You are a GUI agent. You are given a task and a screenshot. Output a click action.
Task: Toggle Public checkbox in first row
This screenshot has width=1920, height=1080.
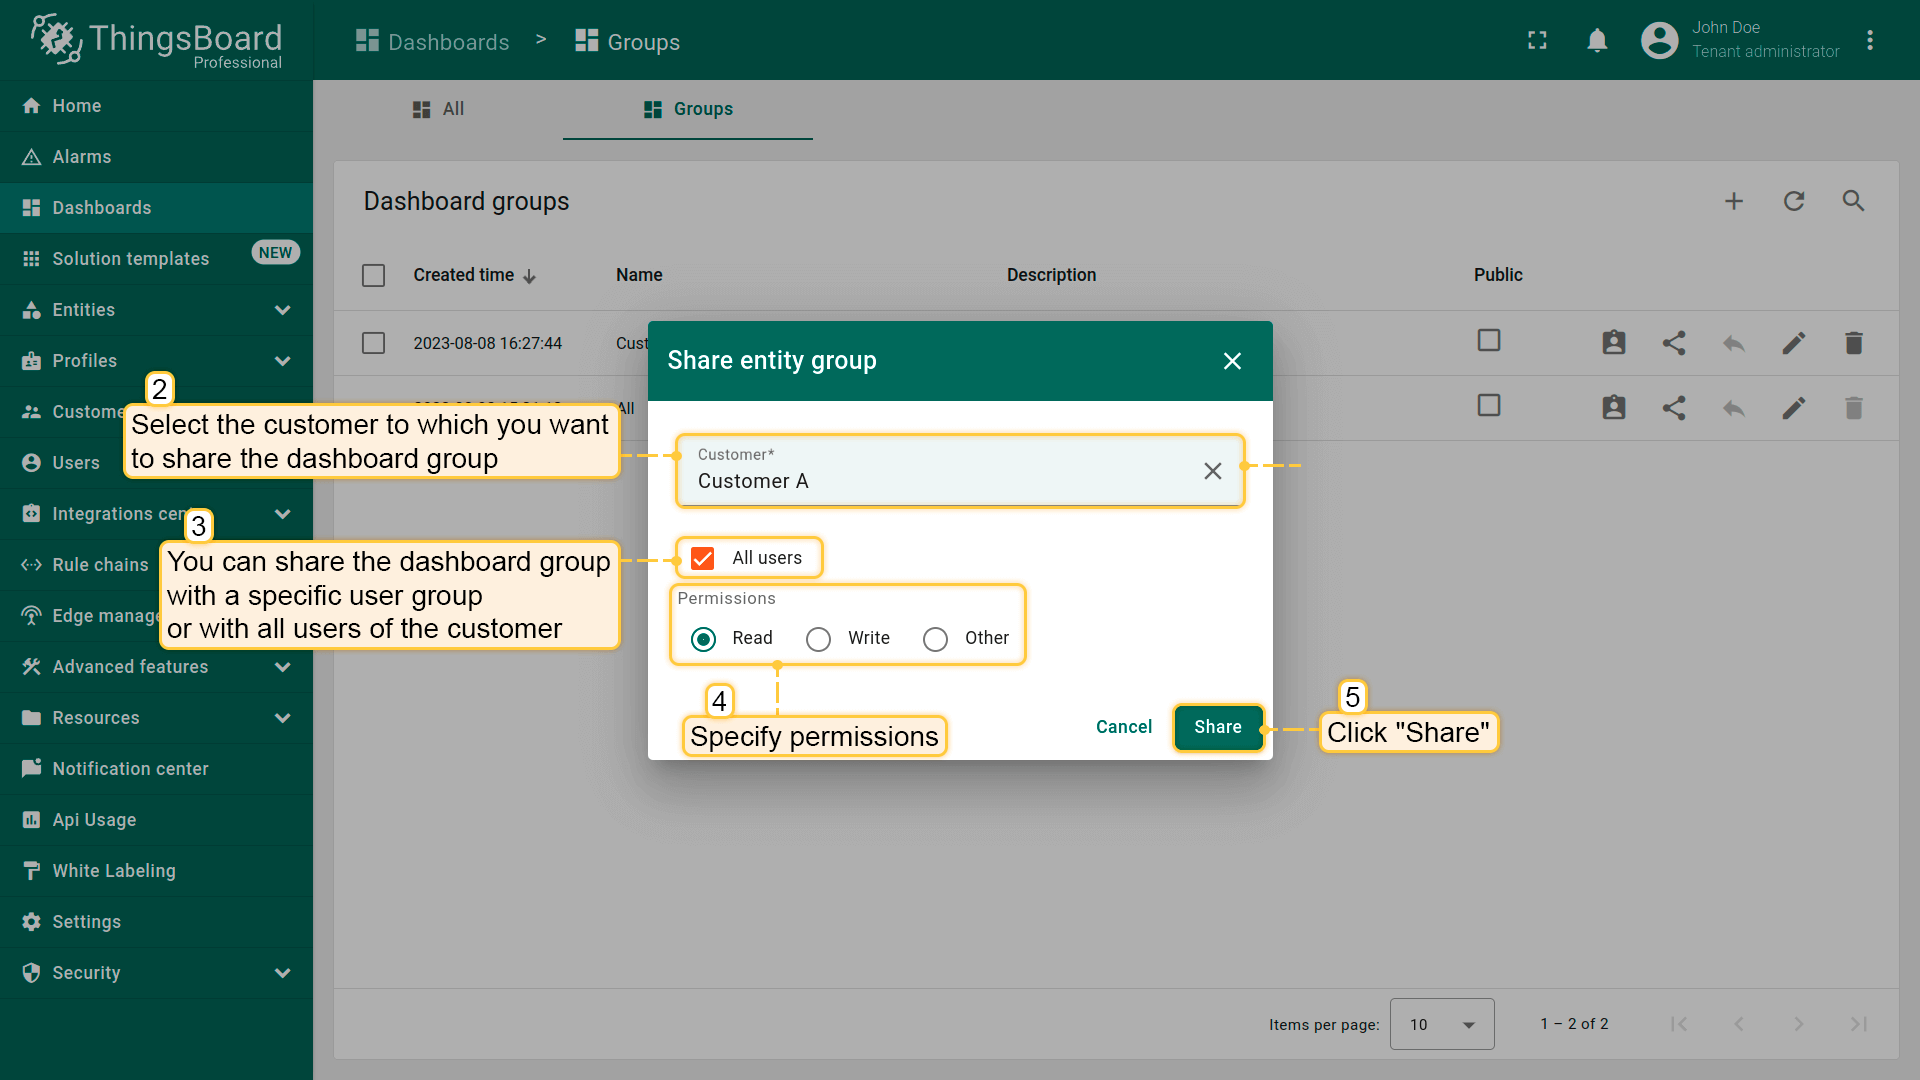(1489, 341)
